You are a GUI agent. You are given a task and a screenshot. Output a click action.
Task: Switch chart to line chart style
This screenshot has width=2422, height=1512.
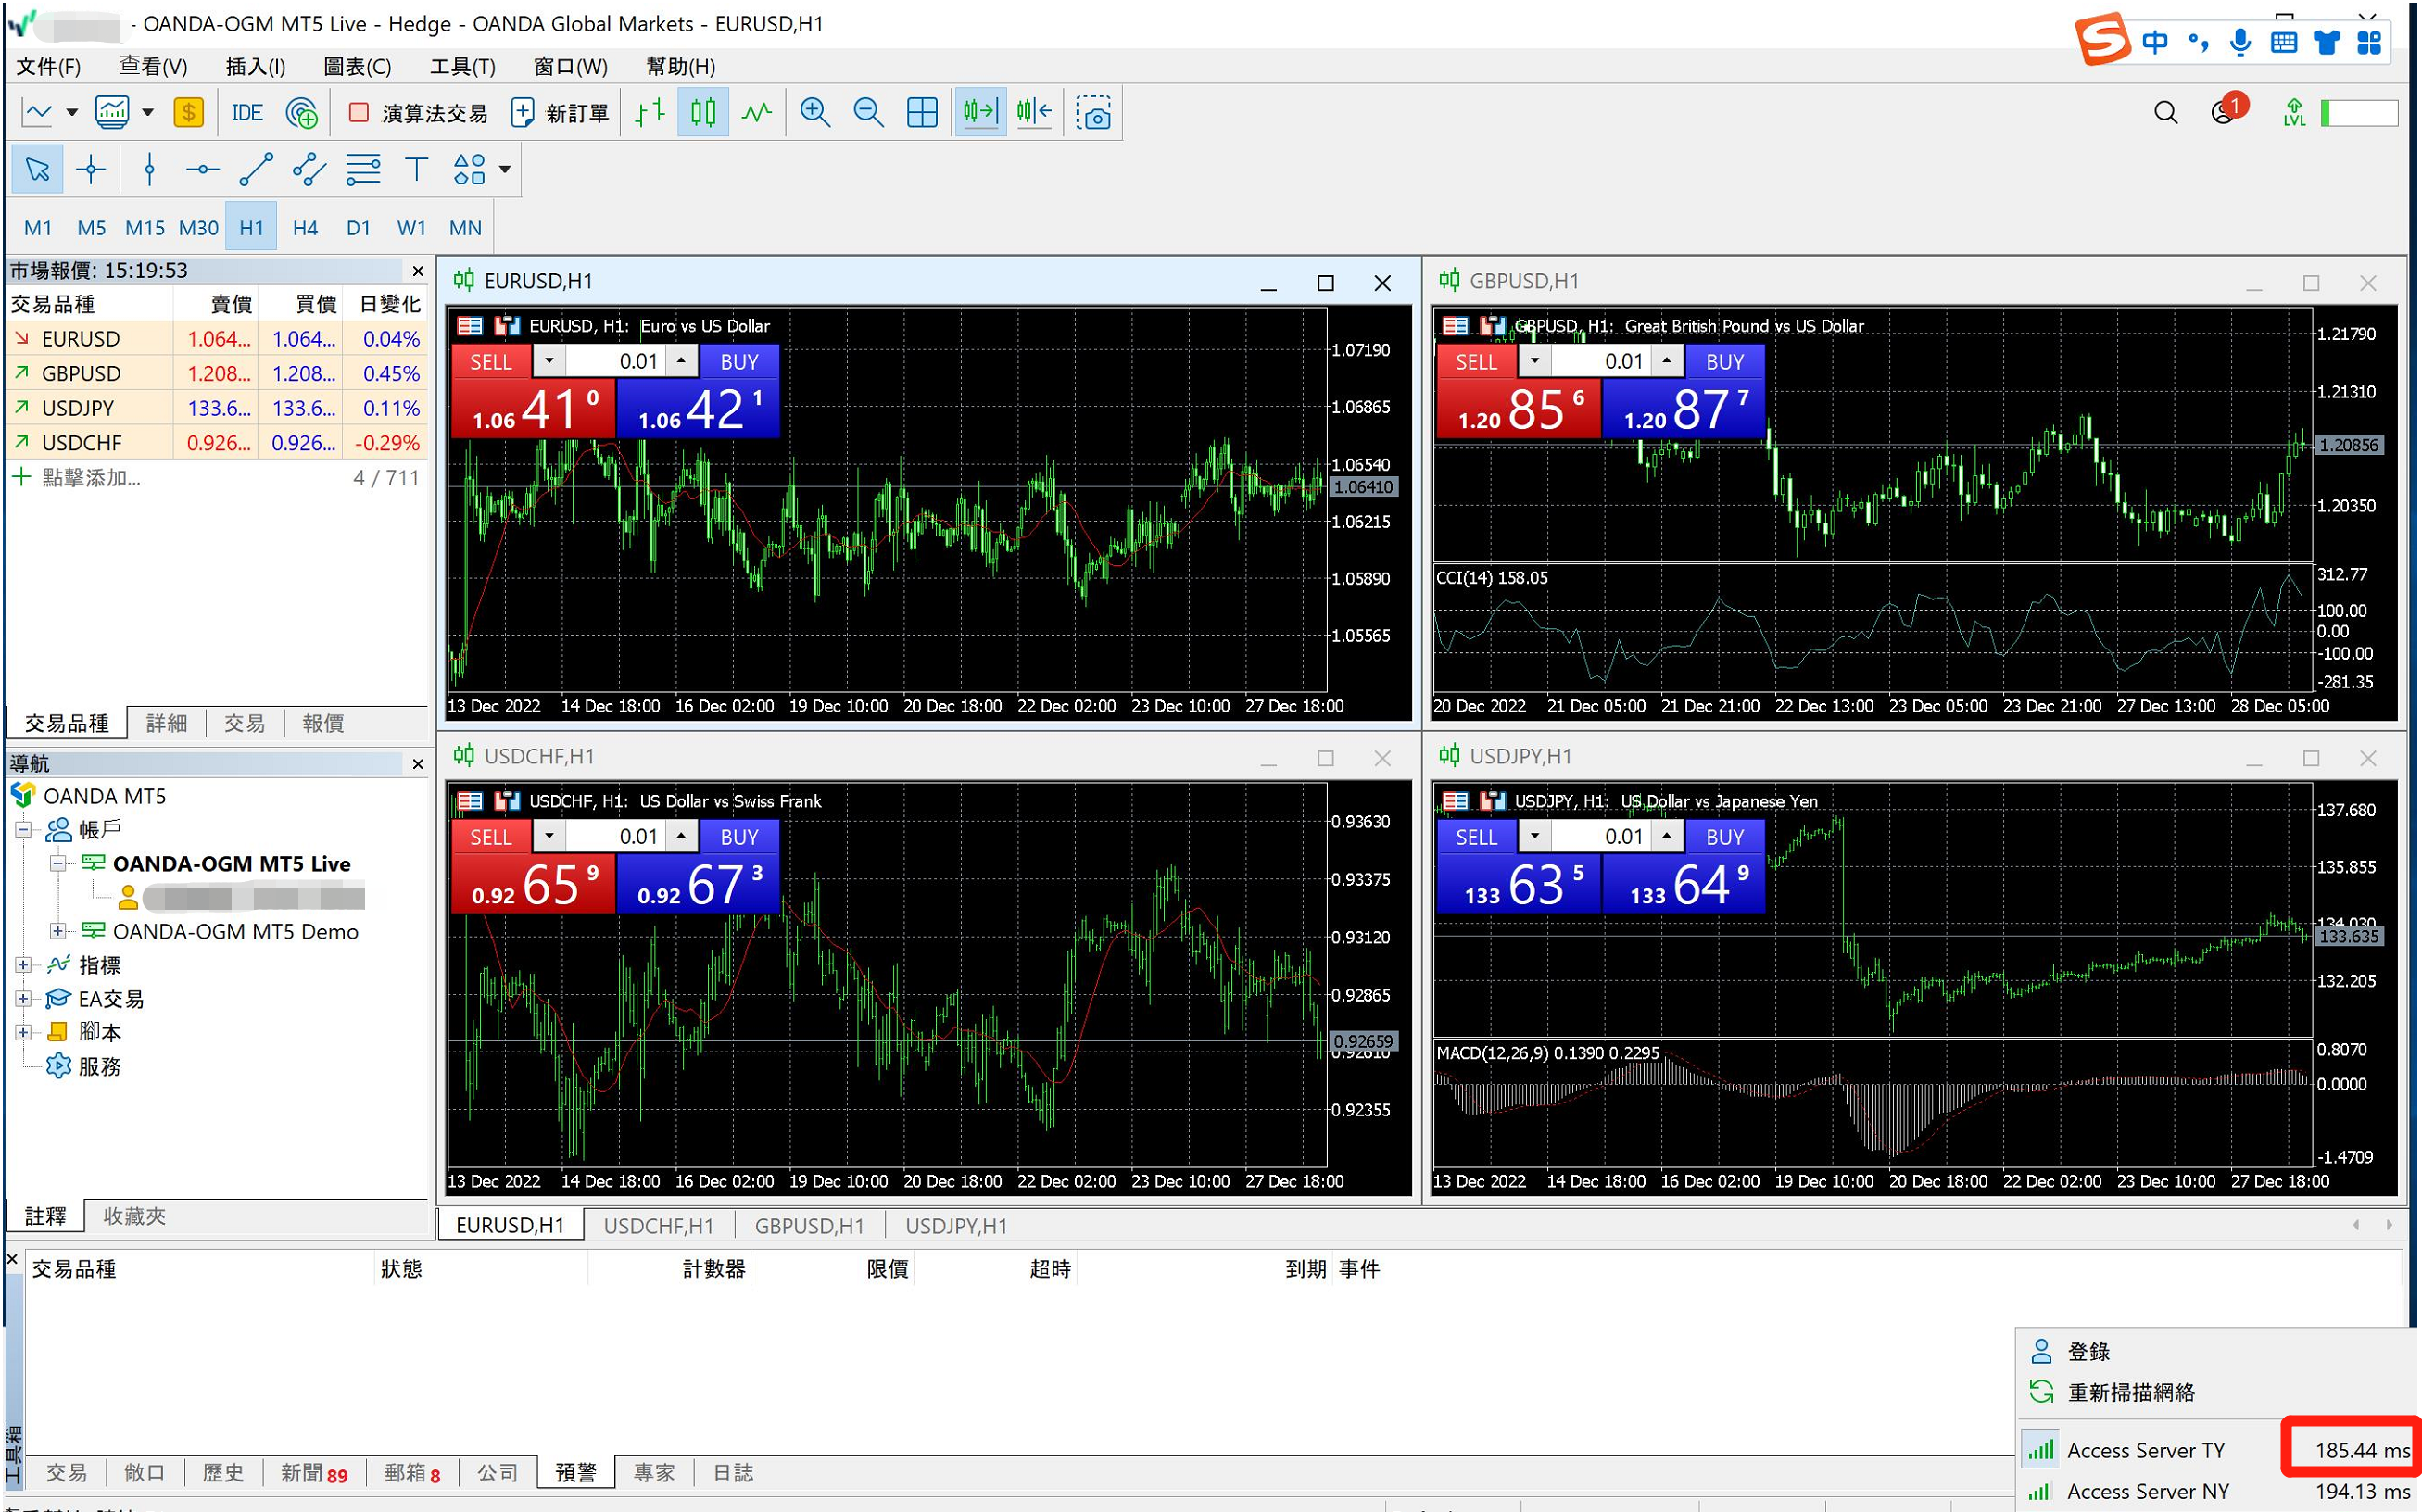click(757, 112)
